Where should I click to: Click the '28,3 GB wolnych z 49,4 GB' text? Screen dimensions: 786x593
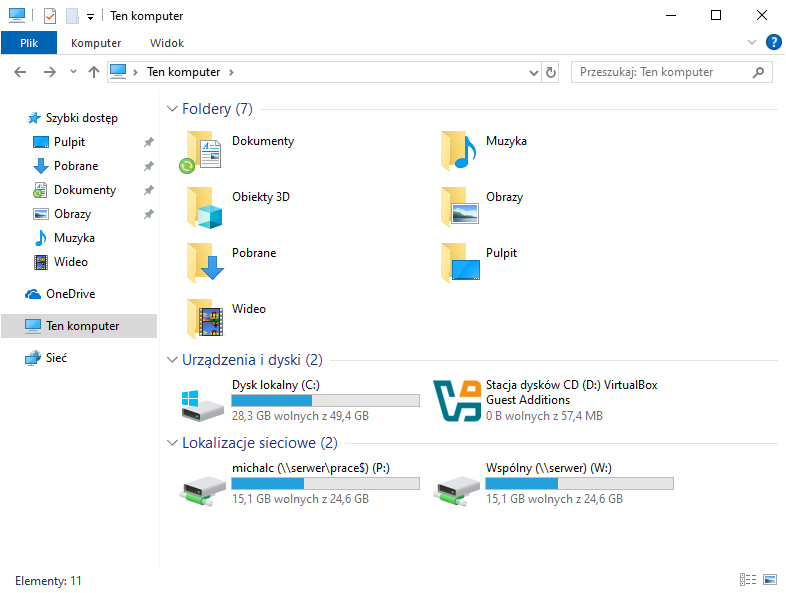click(x=300, y=416)
